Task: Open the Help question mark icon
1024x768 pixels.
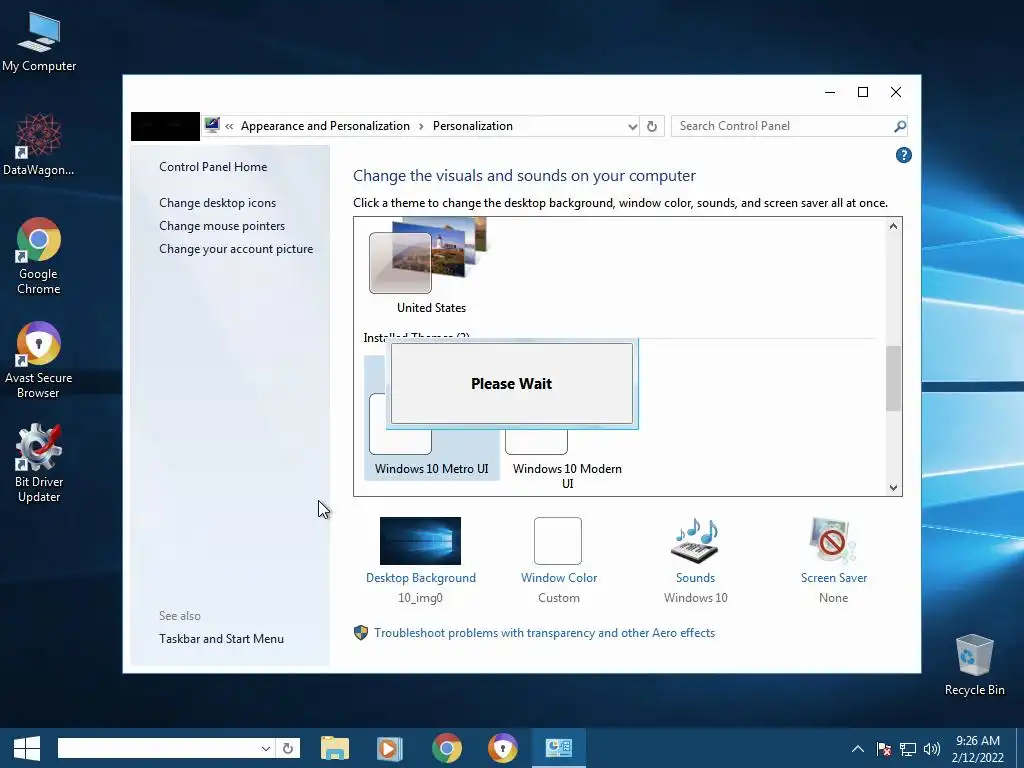Action: [903, 155]
